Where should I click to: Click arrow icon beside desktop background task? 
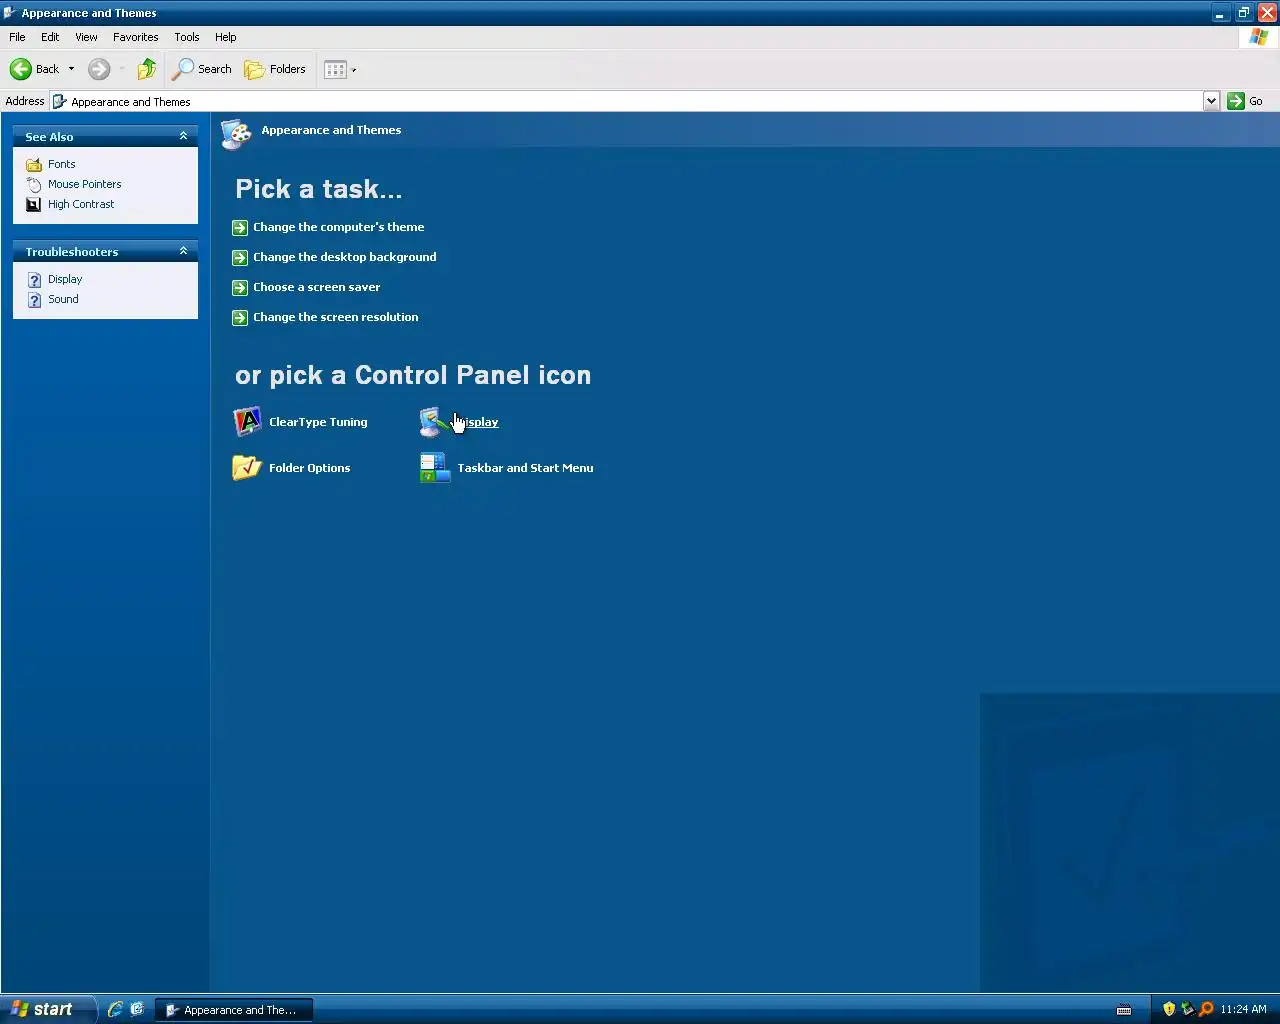[240, 258]
